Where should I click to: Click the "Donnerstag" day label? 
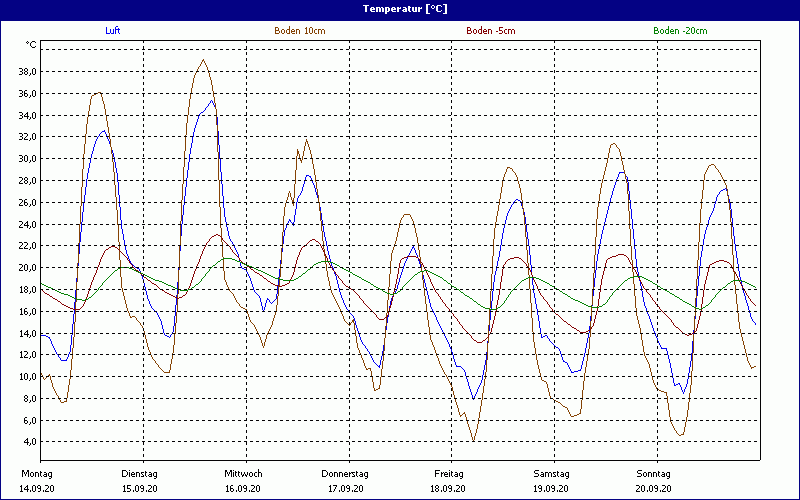point(345,474)
